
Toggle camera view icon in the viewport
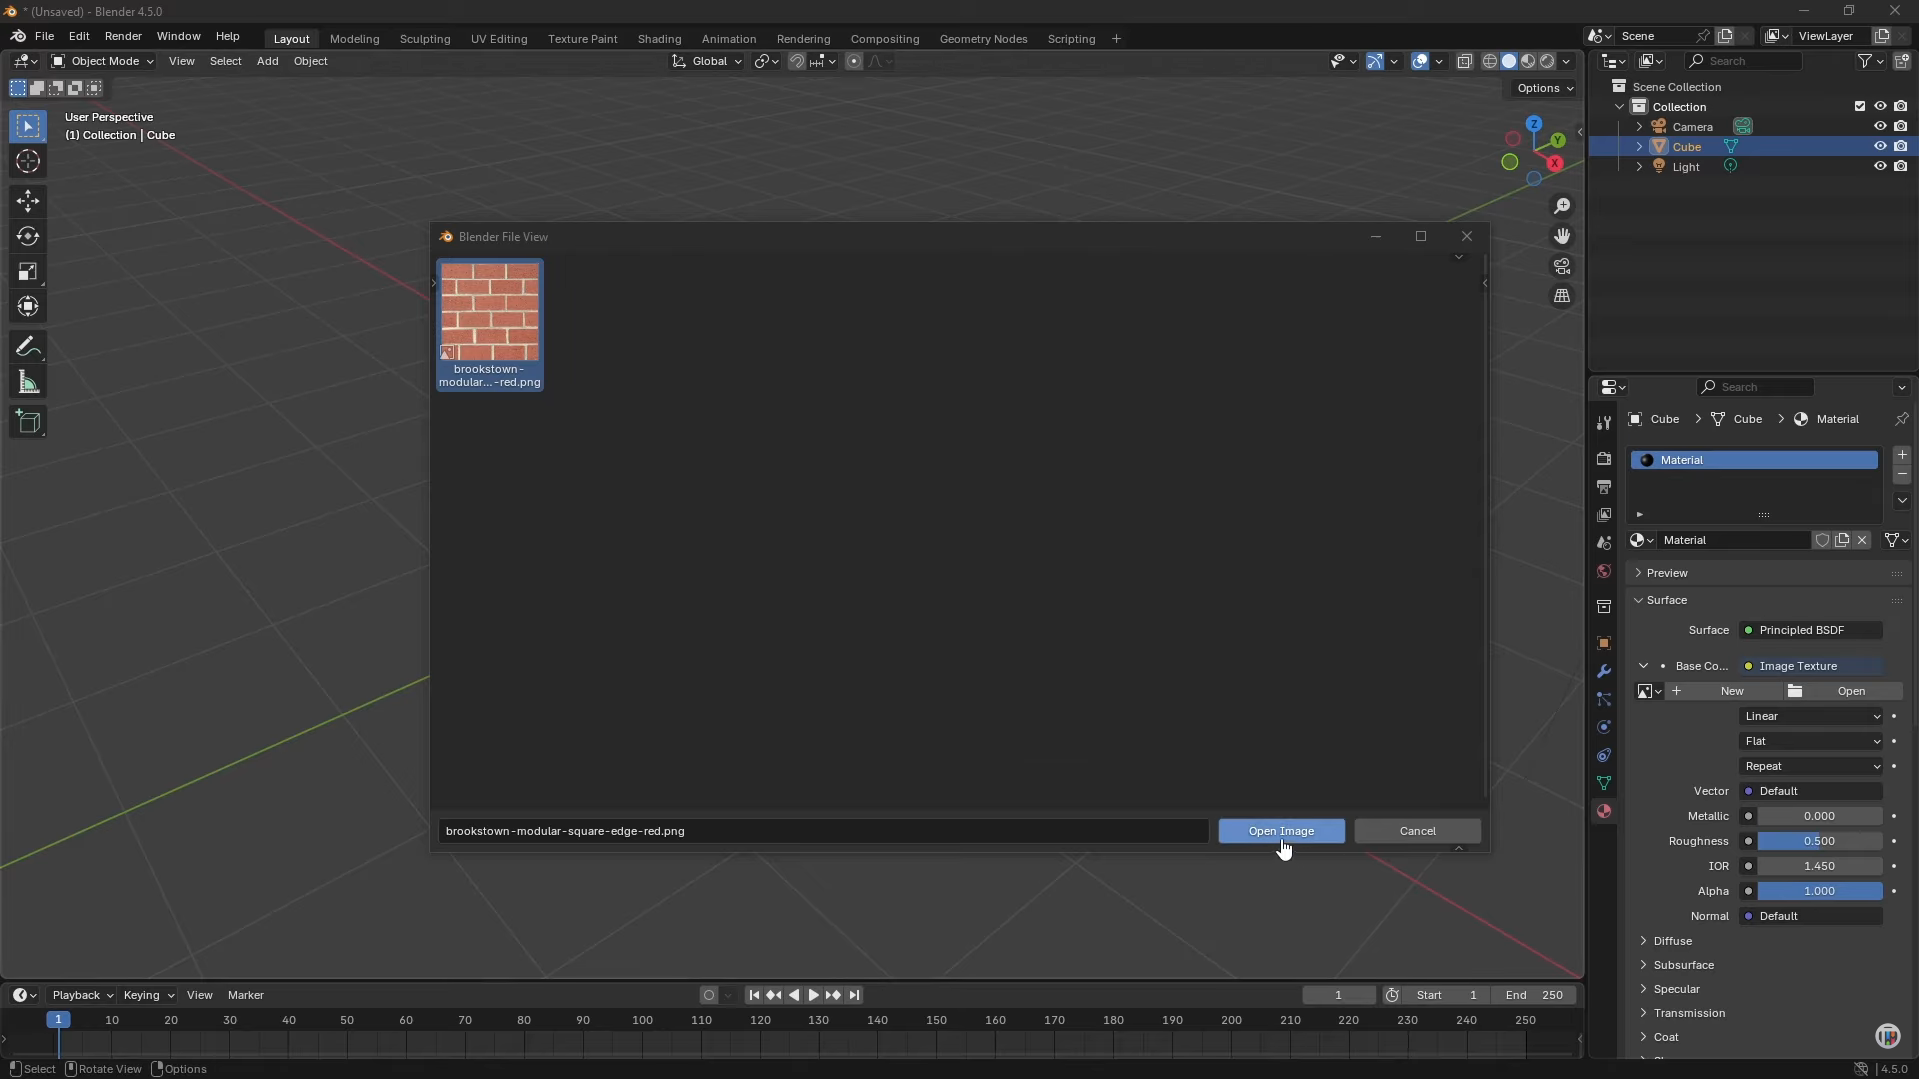1562,266
